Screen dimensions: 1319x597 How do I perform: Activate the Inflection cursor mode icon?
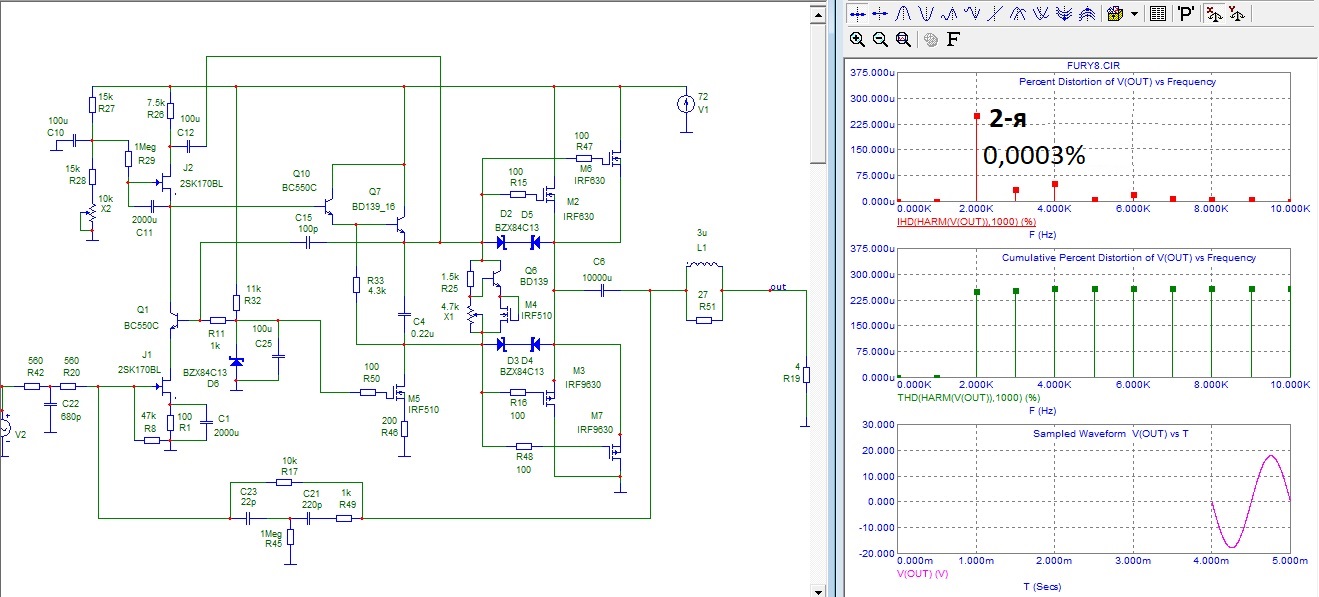(x=994, y=14)
